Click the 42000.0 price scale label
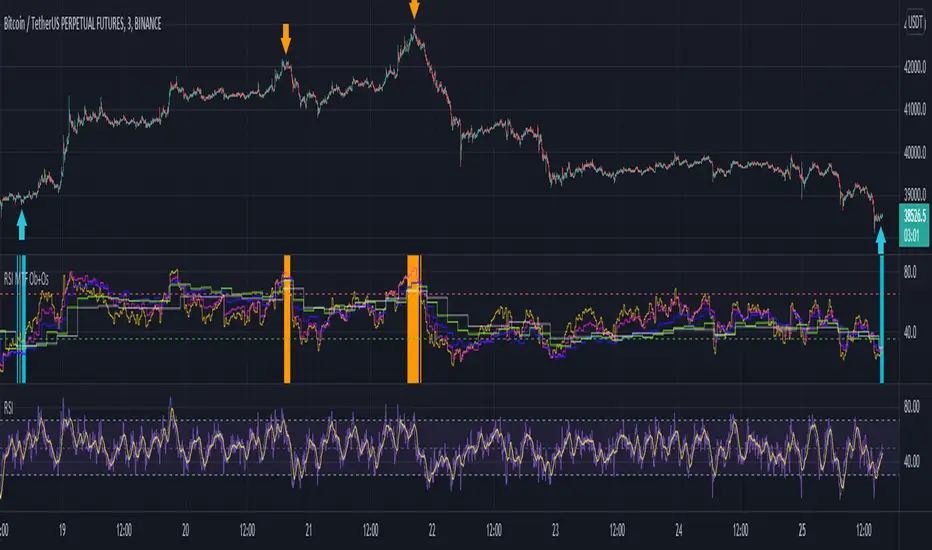Image resolution: width=932 pixels, height=550 pixels. (x=915, y=67)
